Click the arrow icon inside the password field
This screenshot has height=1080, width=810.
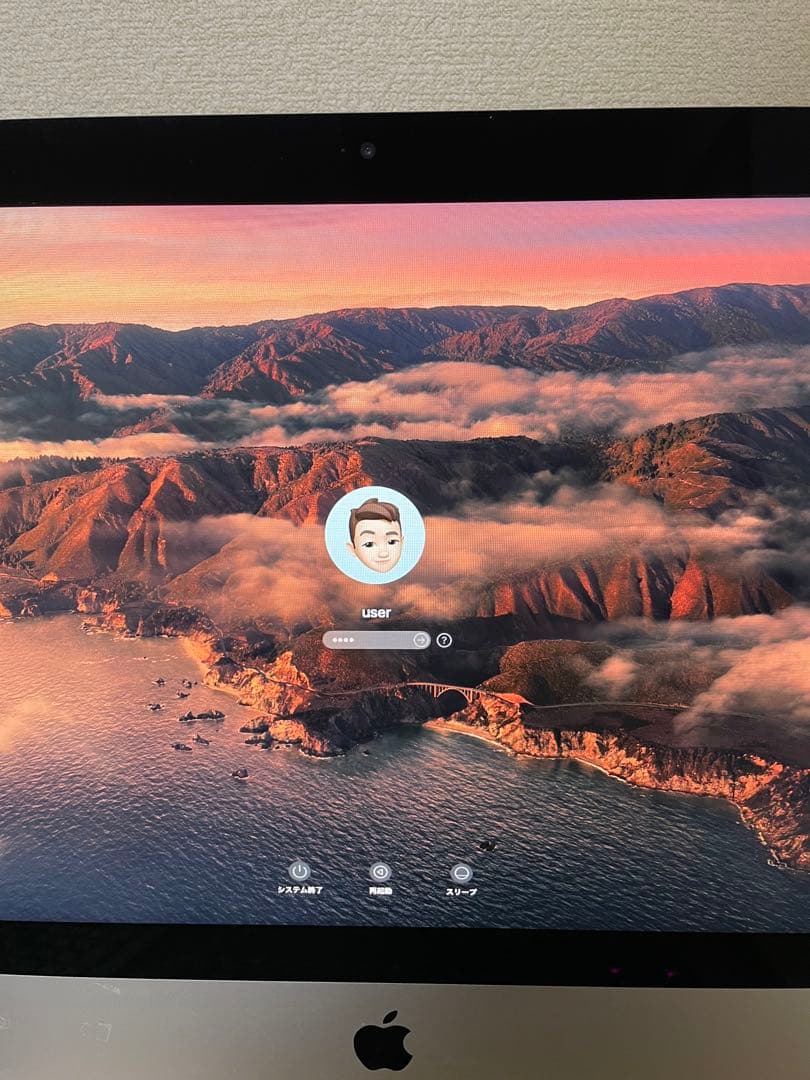point(419,640)
